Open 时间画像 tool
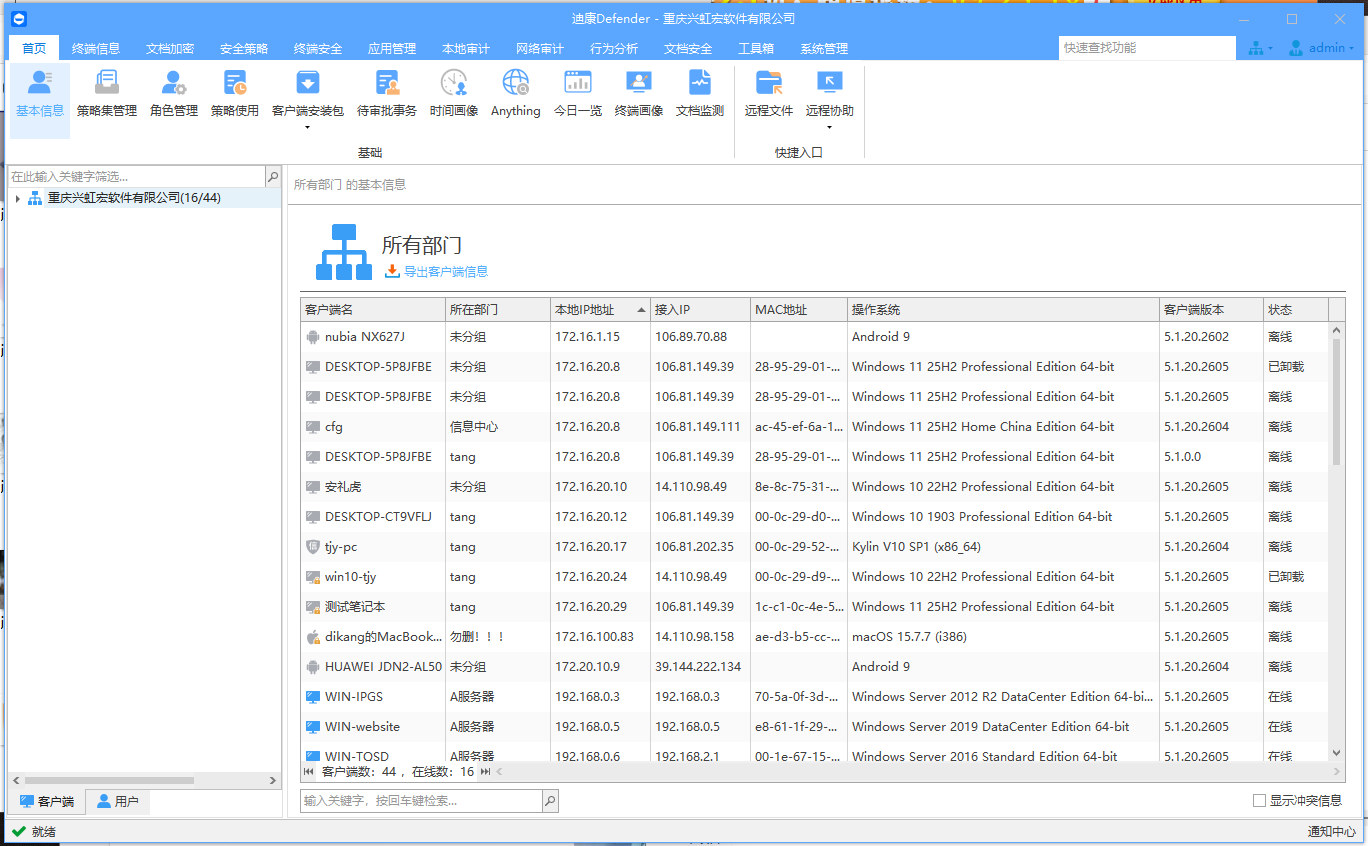 coord(454,95)
